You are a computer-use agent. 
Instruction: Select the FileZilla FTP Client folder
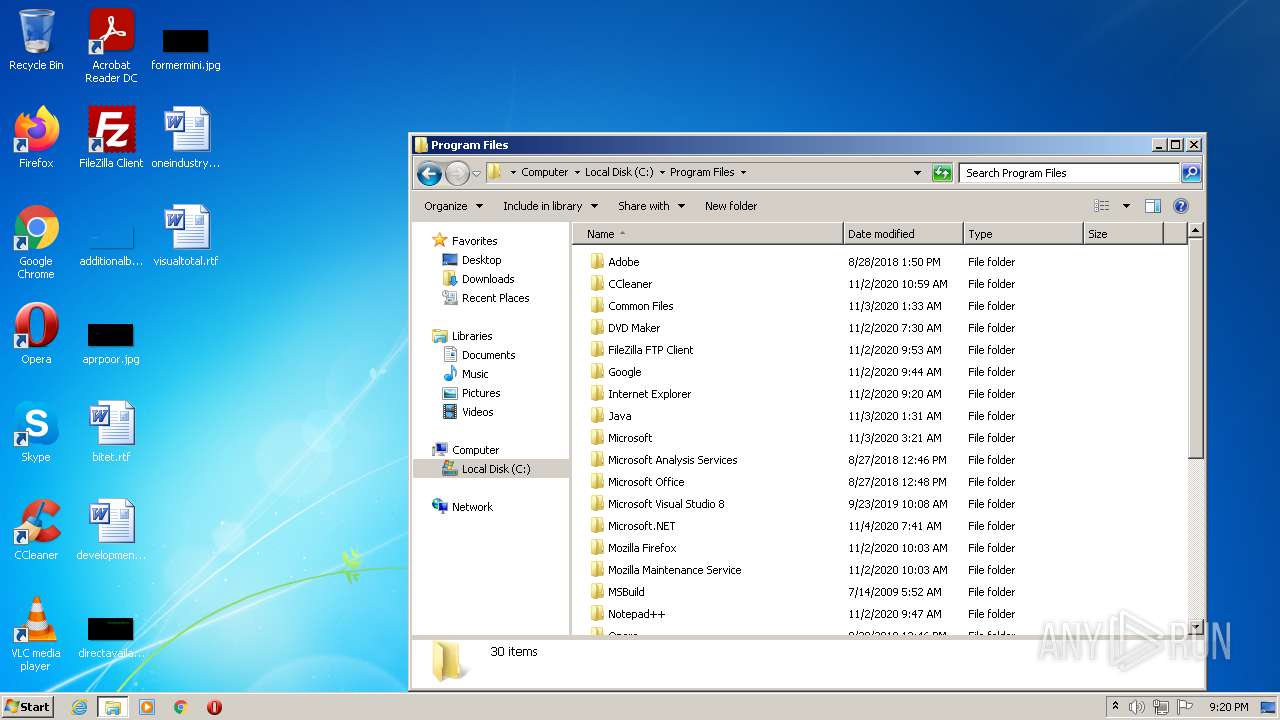point(650,350)
